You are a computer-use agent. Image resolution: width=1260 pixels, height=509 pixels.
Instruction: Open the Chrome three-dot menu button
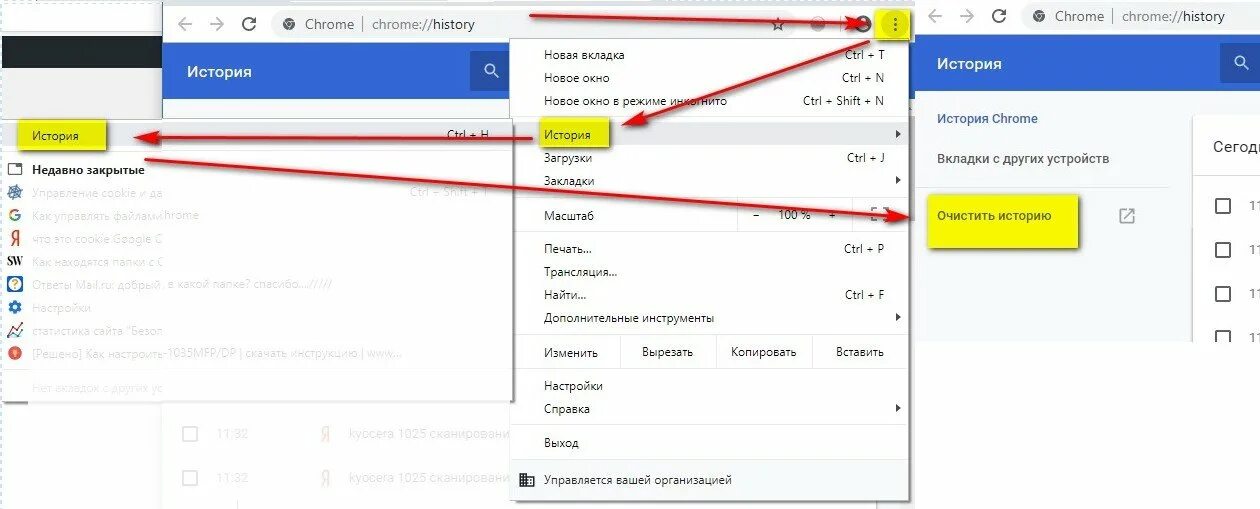[895, 25]
